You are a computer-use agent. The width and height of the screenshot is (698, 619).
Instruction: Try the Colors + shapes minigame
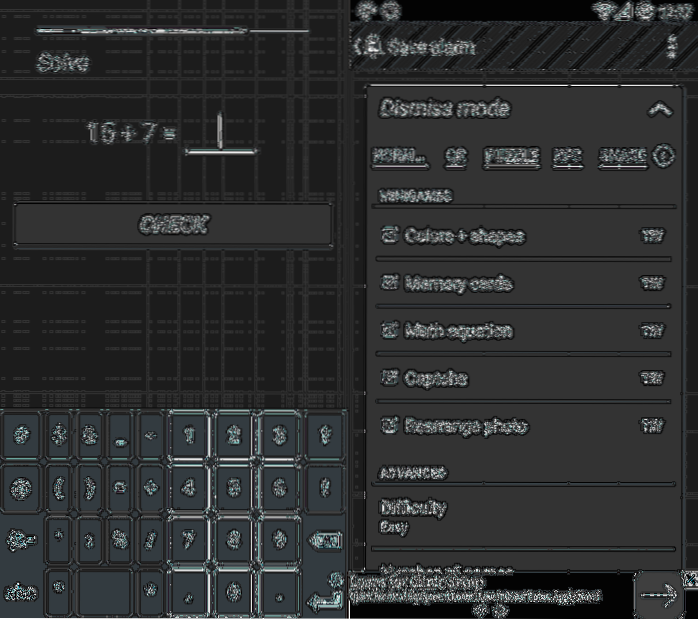[x=652, y=236]
